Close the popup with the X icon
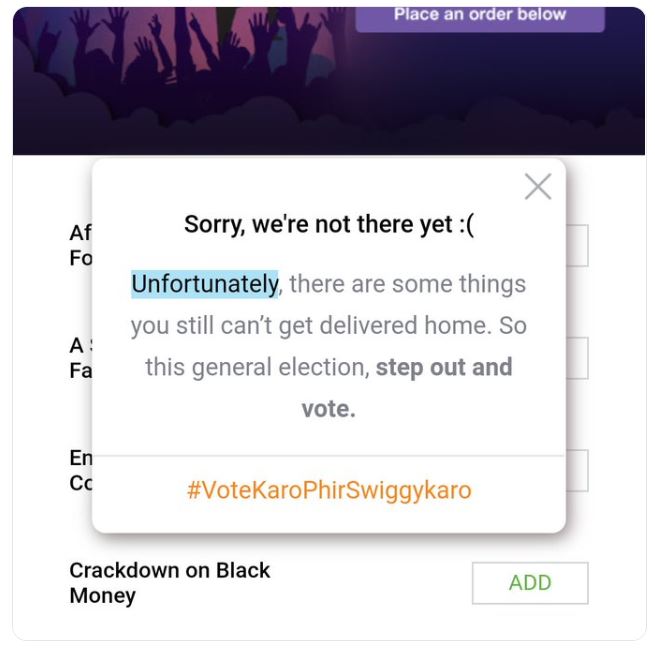The image size is (655, 648). (x=538, y=186)
